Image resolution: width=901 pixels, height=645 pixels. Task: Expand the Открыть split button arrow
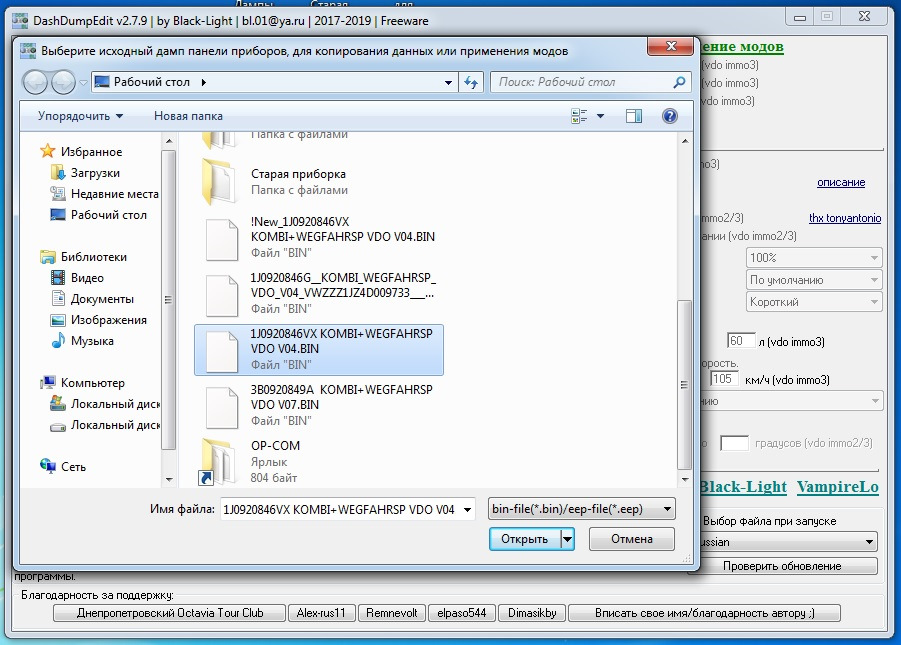pos(567,539)
